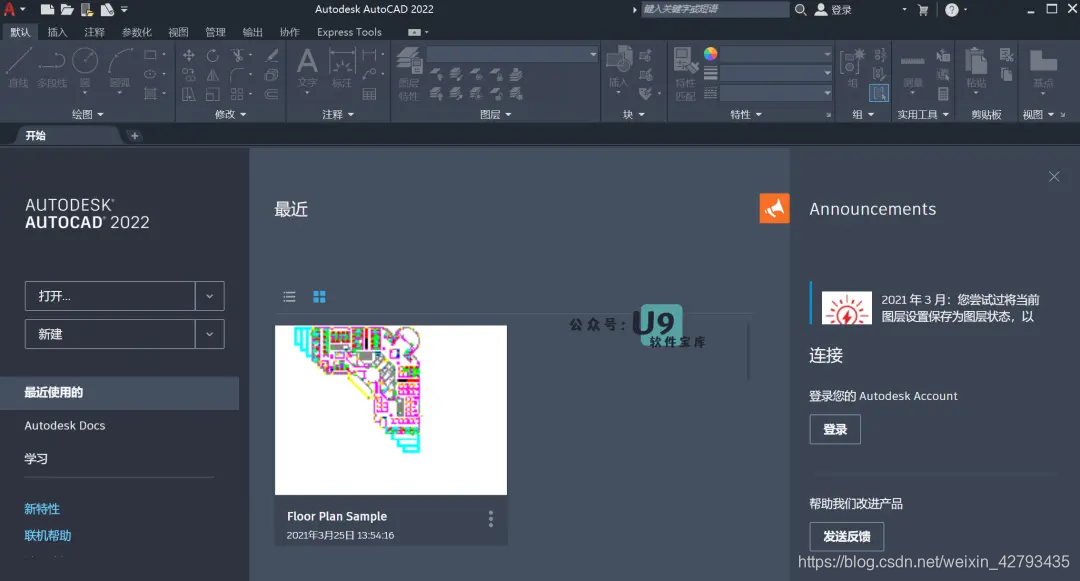The width and height of the screenshot is (1080, 581).
Task: Select the Dimension (标注) tool
Action: [342, 69]
